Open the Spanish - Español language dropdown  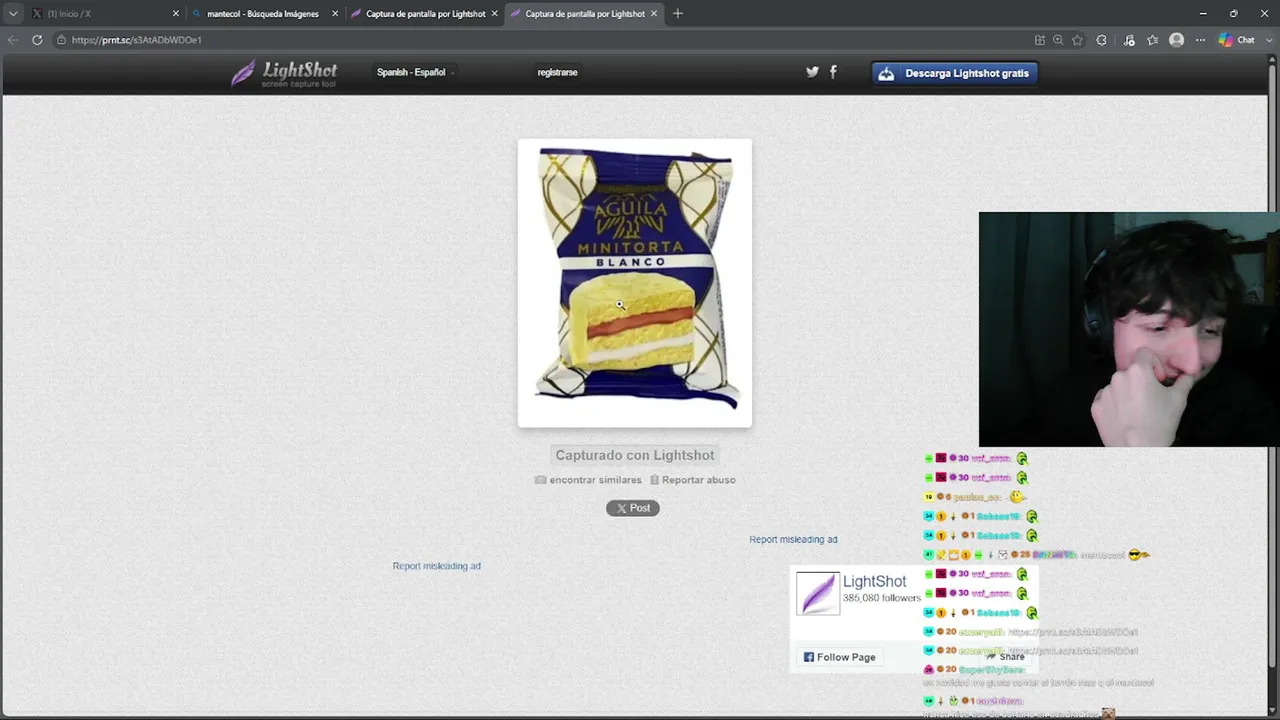[x=415, y=72]
